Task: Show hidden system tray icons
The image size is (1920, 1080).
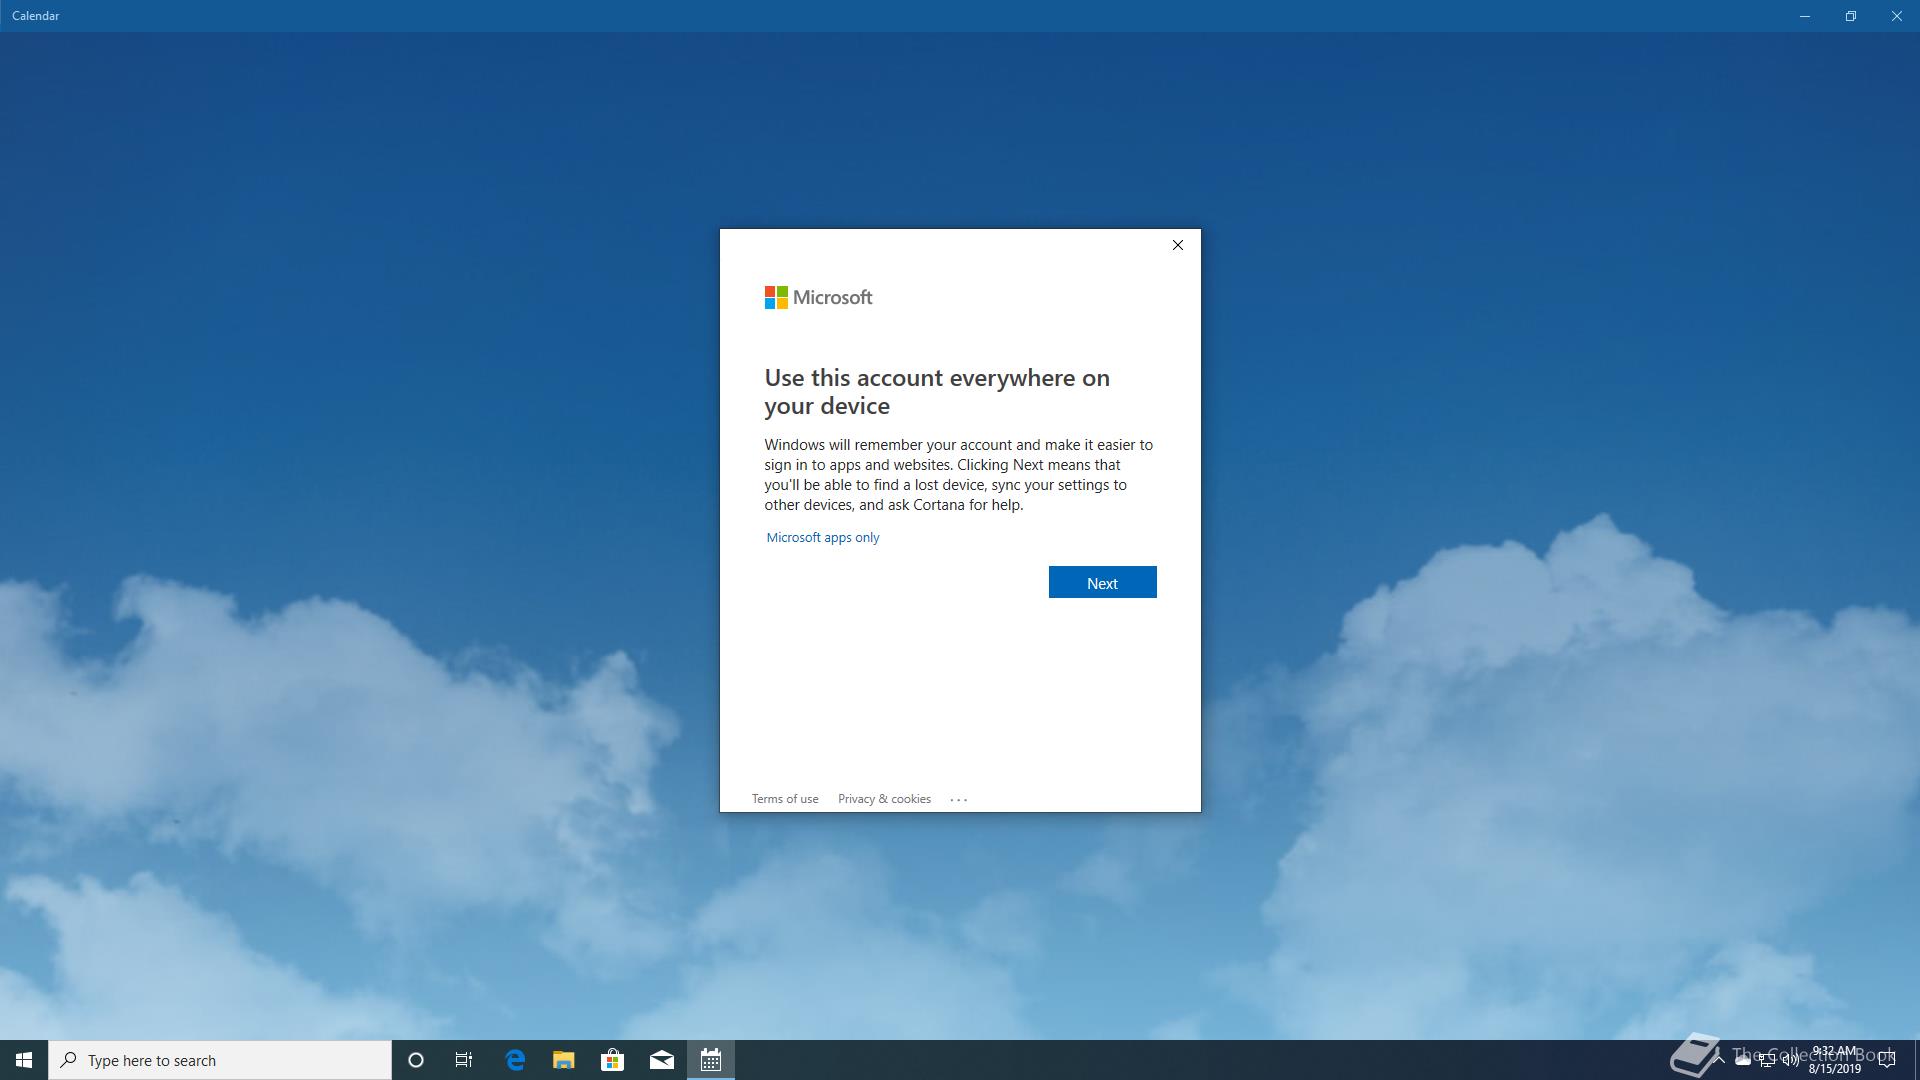Action: click(1719, 1060)
